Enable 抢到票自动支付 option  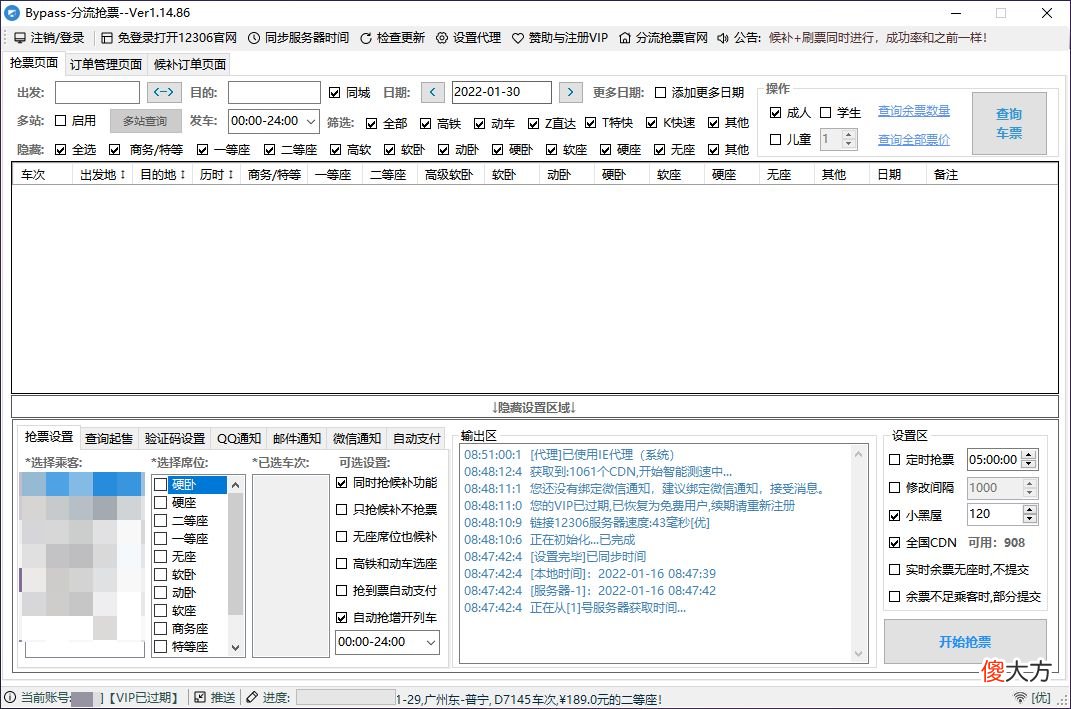tap(342, 590)
